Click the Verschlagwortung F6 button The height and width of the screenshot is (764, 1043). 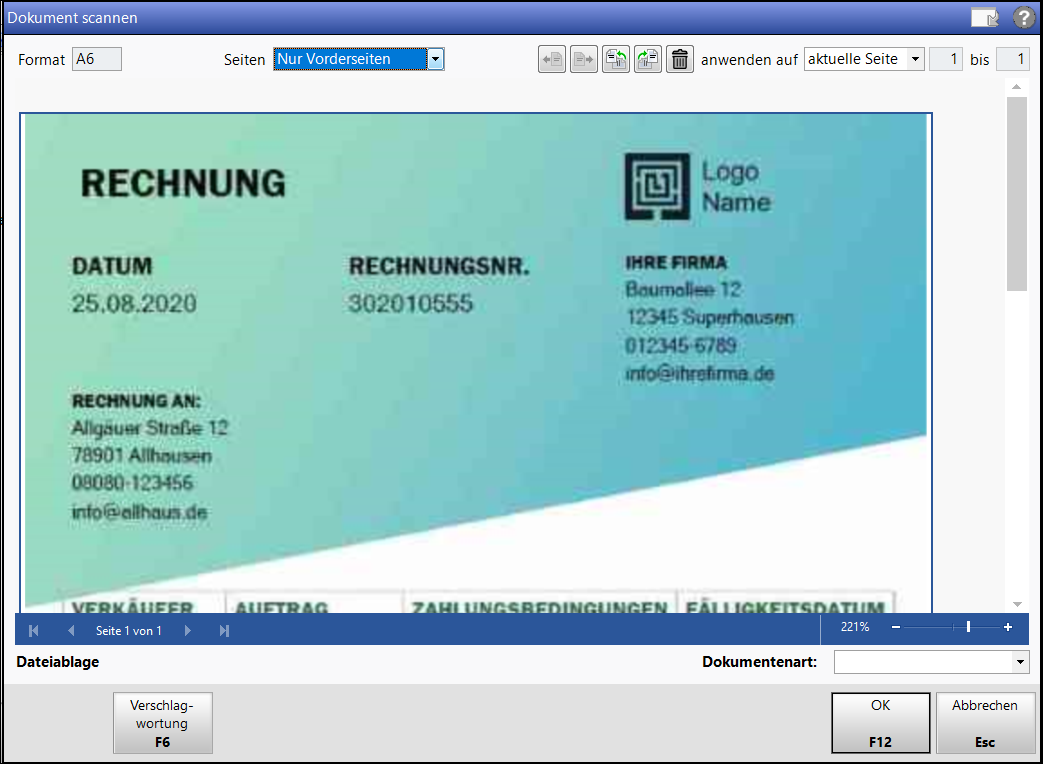163,722
